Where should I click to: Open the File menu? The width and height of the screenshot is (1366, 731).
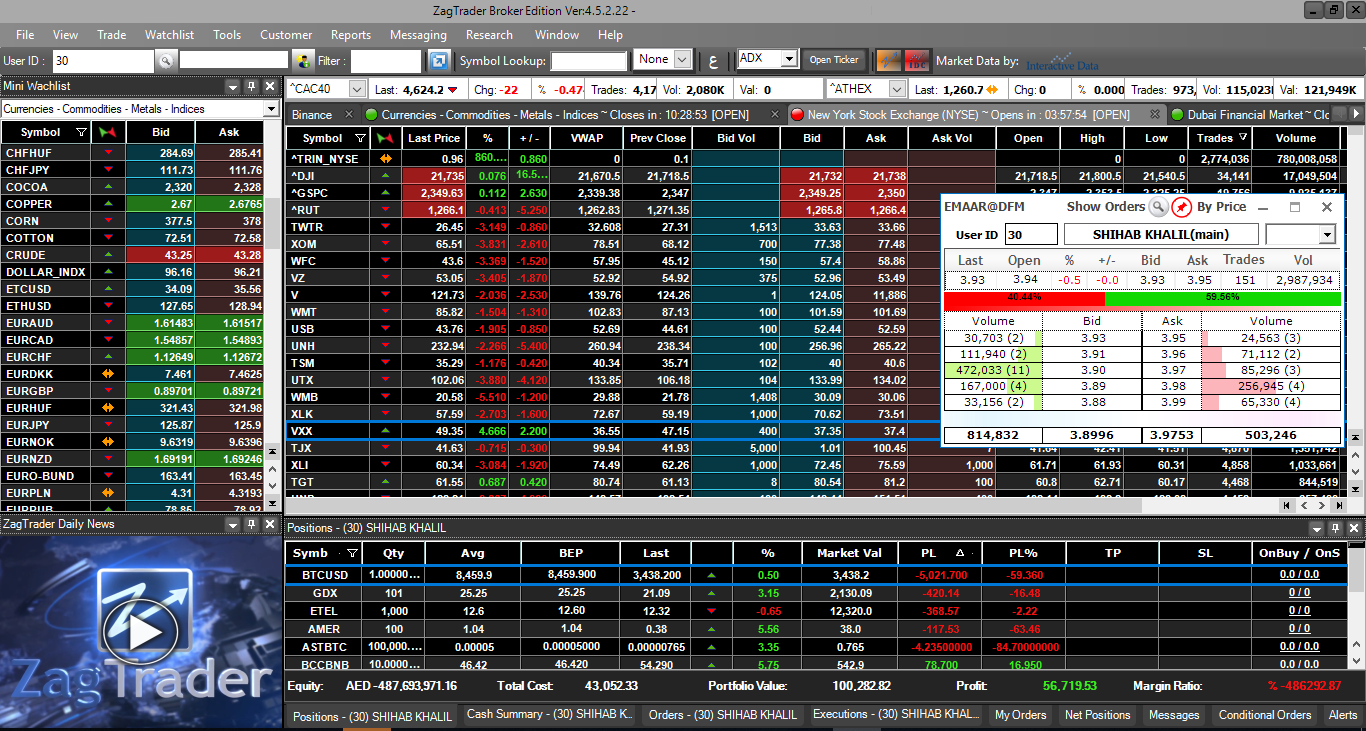tap(25, 35)
